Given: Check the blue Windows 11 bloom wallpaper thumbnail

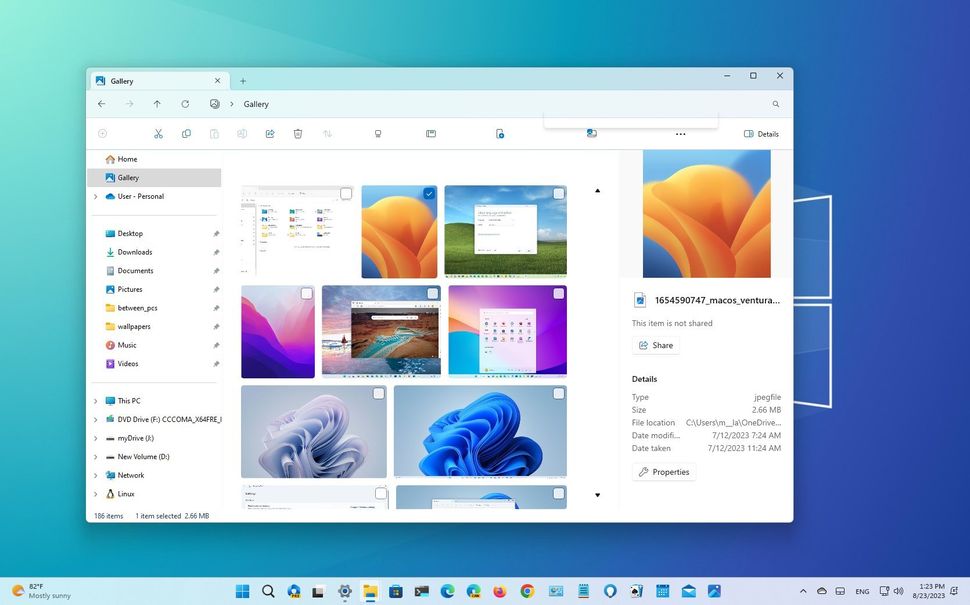Looking at the screenshot, I should click(x=558, y=393).
